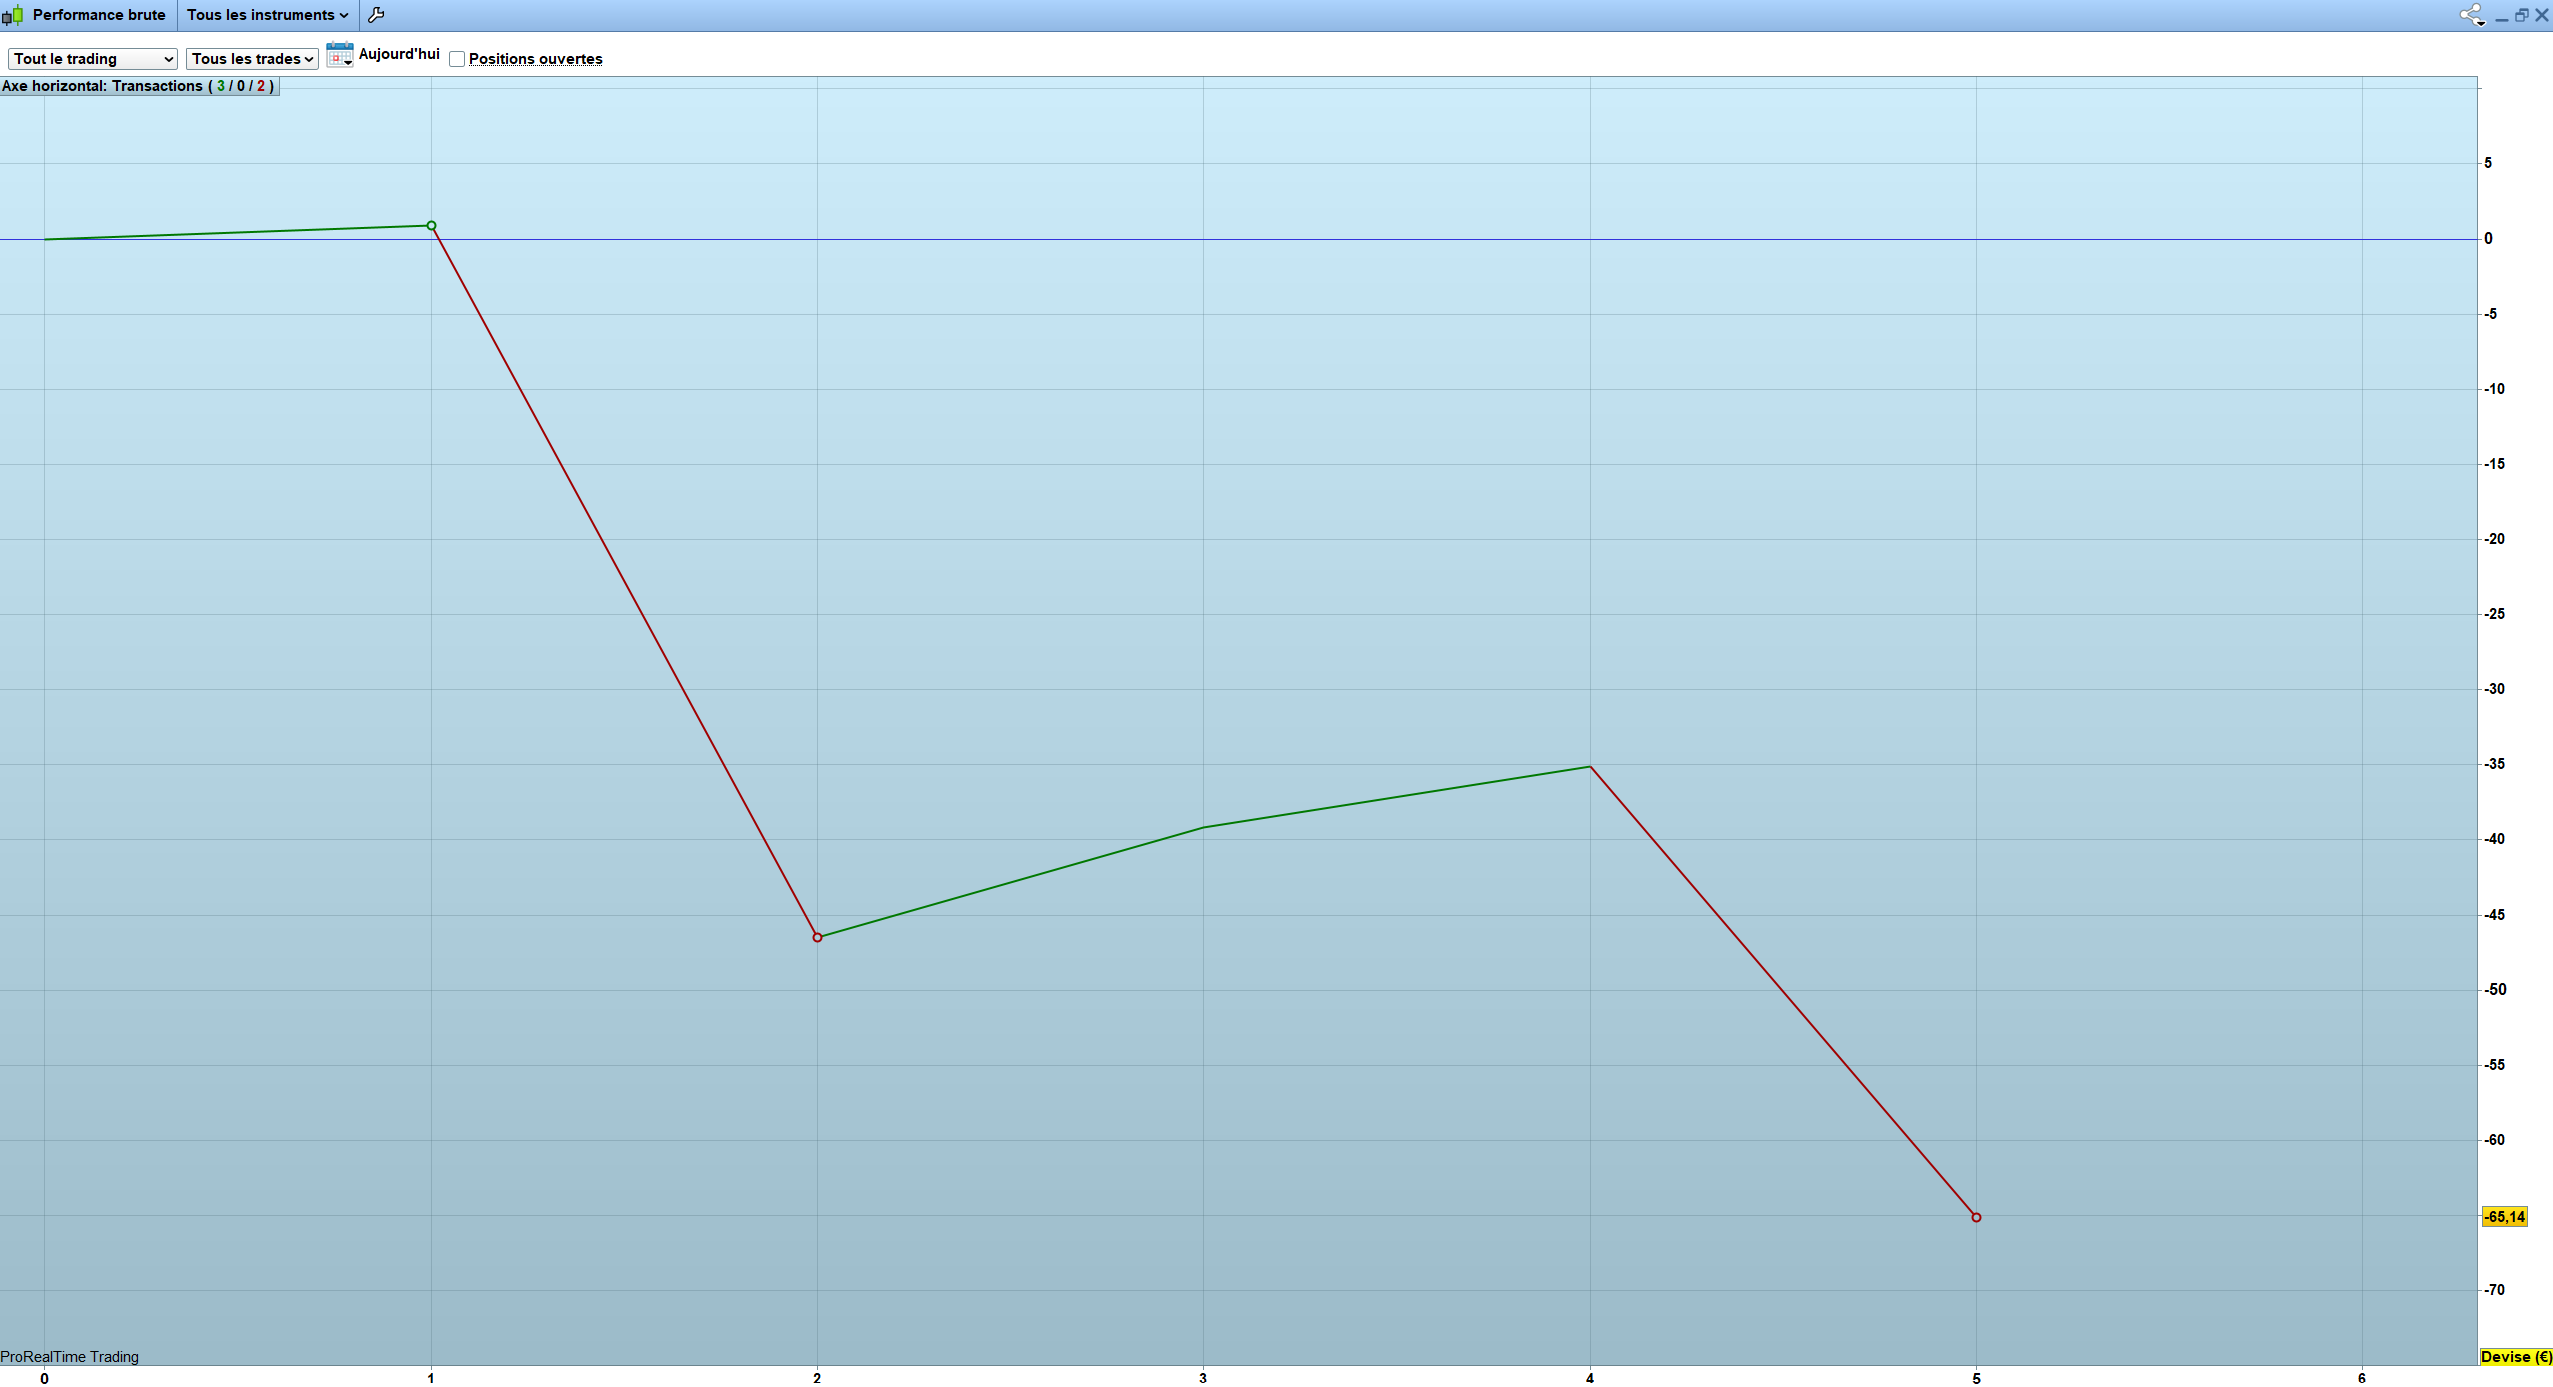This screenshot has width=2553, height=1387.
Task: Click the calendar date picker icon
Action: tap(339, 55)
